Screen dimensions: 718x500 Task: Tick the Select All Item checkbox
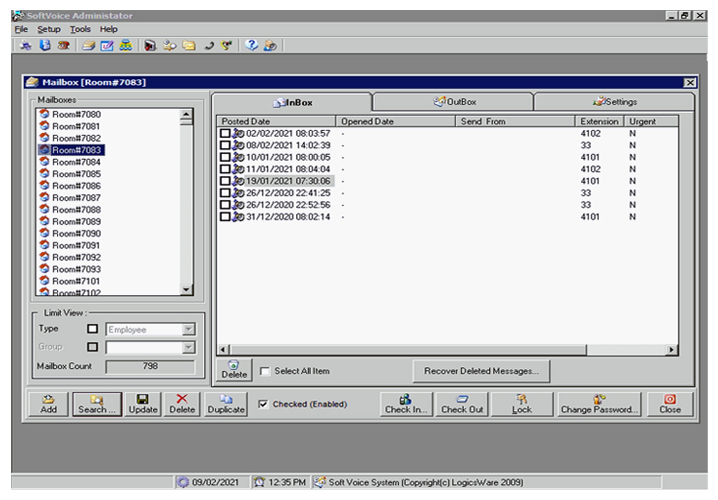[x=265, y=371]
